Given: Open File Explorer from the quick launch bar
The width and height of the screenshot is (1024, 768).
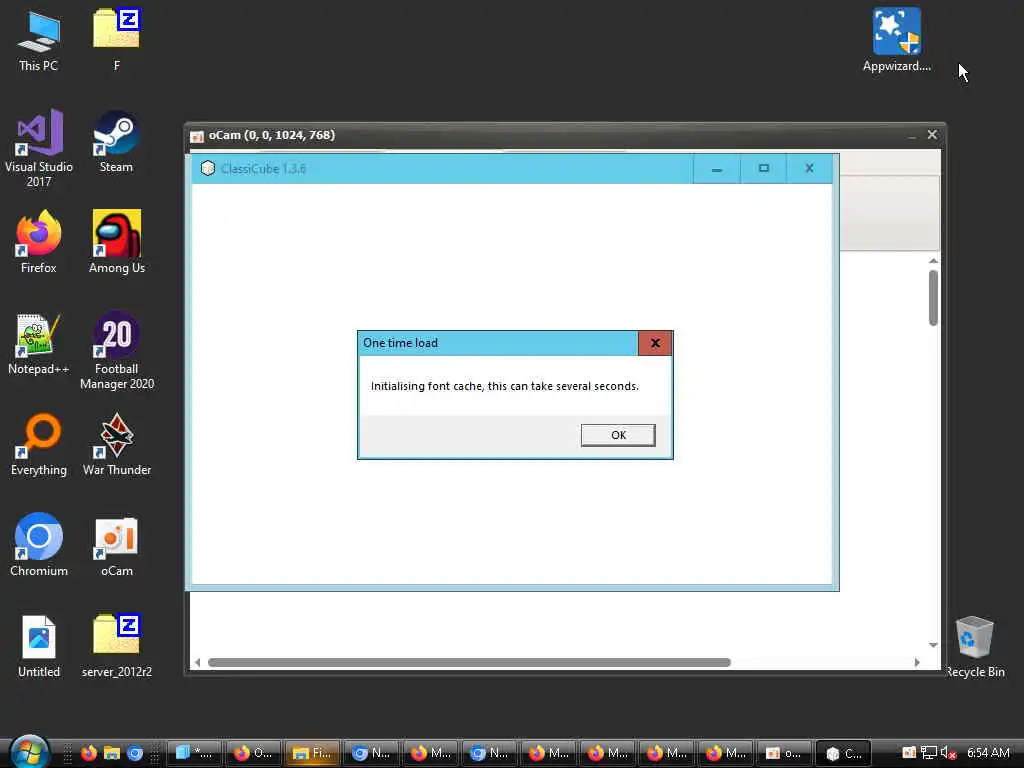Looking at the screenshot, I should 112,753.
